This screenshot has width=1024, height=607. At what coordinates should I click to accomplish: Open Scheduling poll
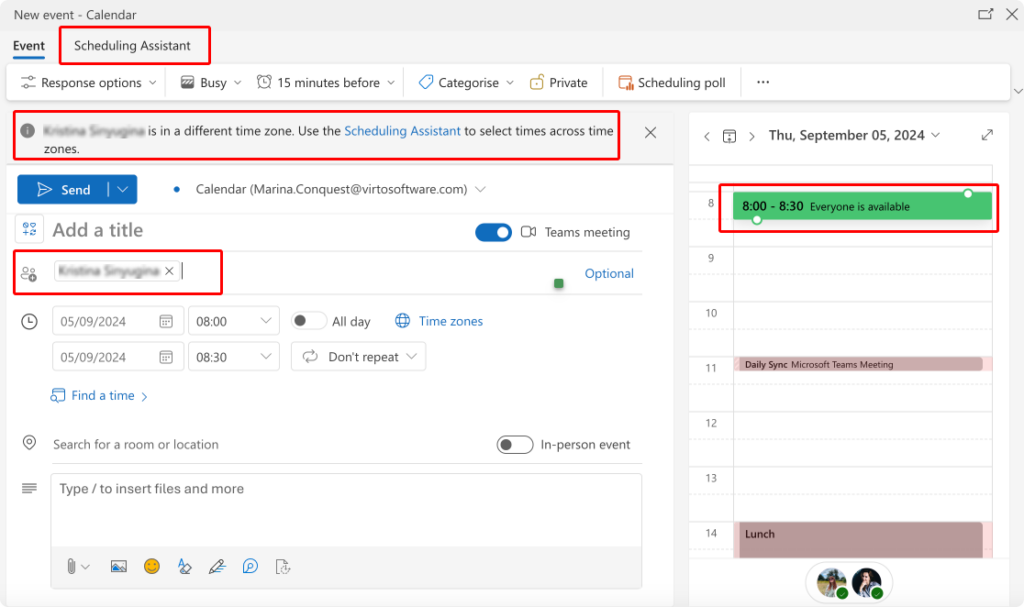(x=672, y=82)
